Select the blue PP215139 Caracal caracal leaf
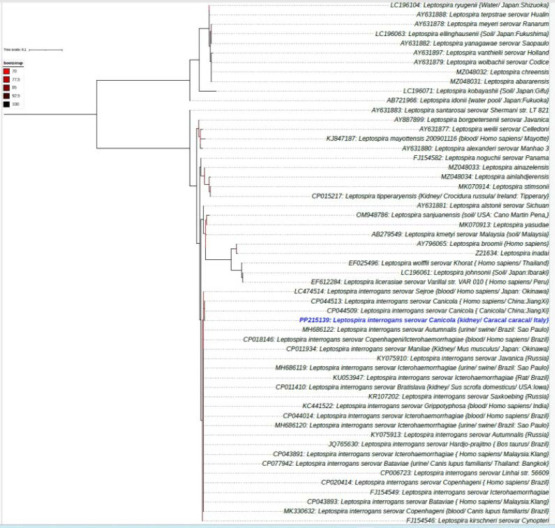The height and width of the screenshot is (528, 555). tap(424, 320)
